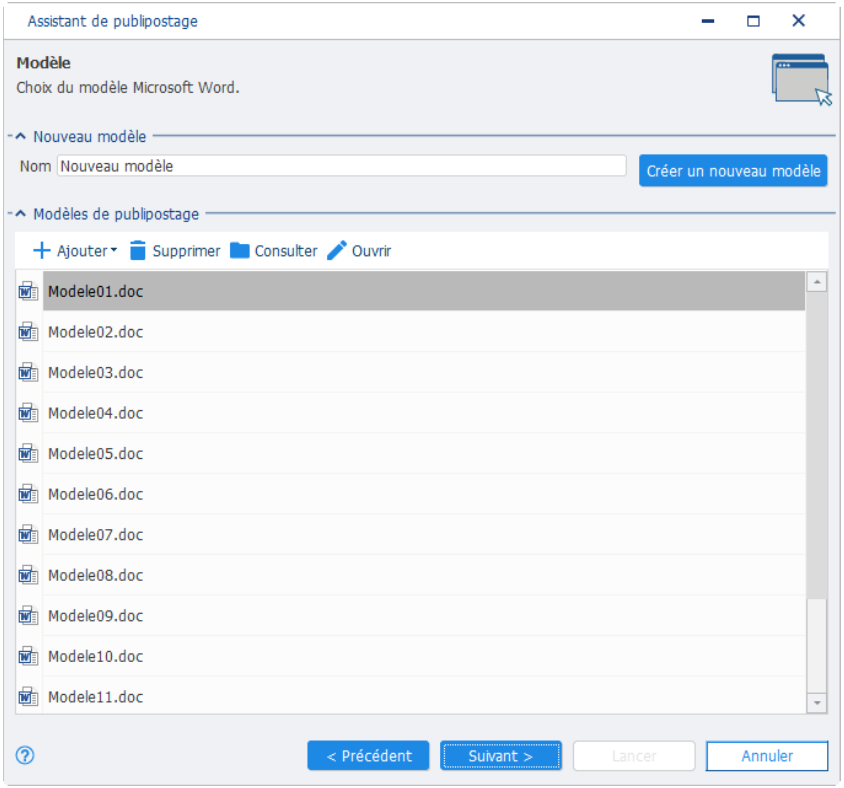Click Word icon next to Modele07.doc
This screenshot has width=844, height=788.
coord(28,534)
